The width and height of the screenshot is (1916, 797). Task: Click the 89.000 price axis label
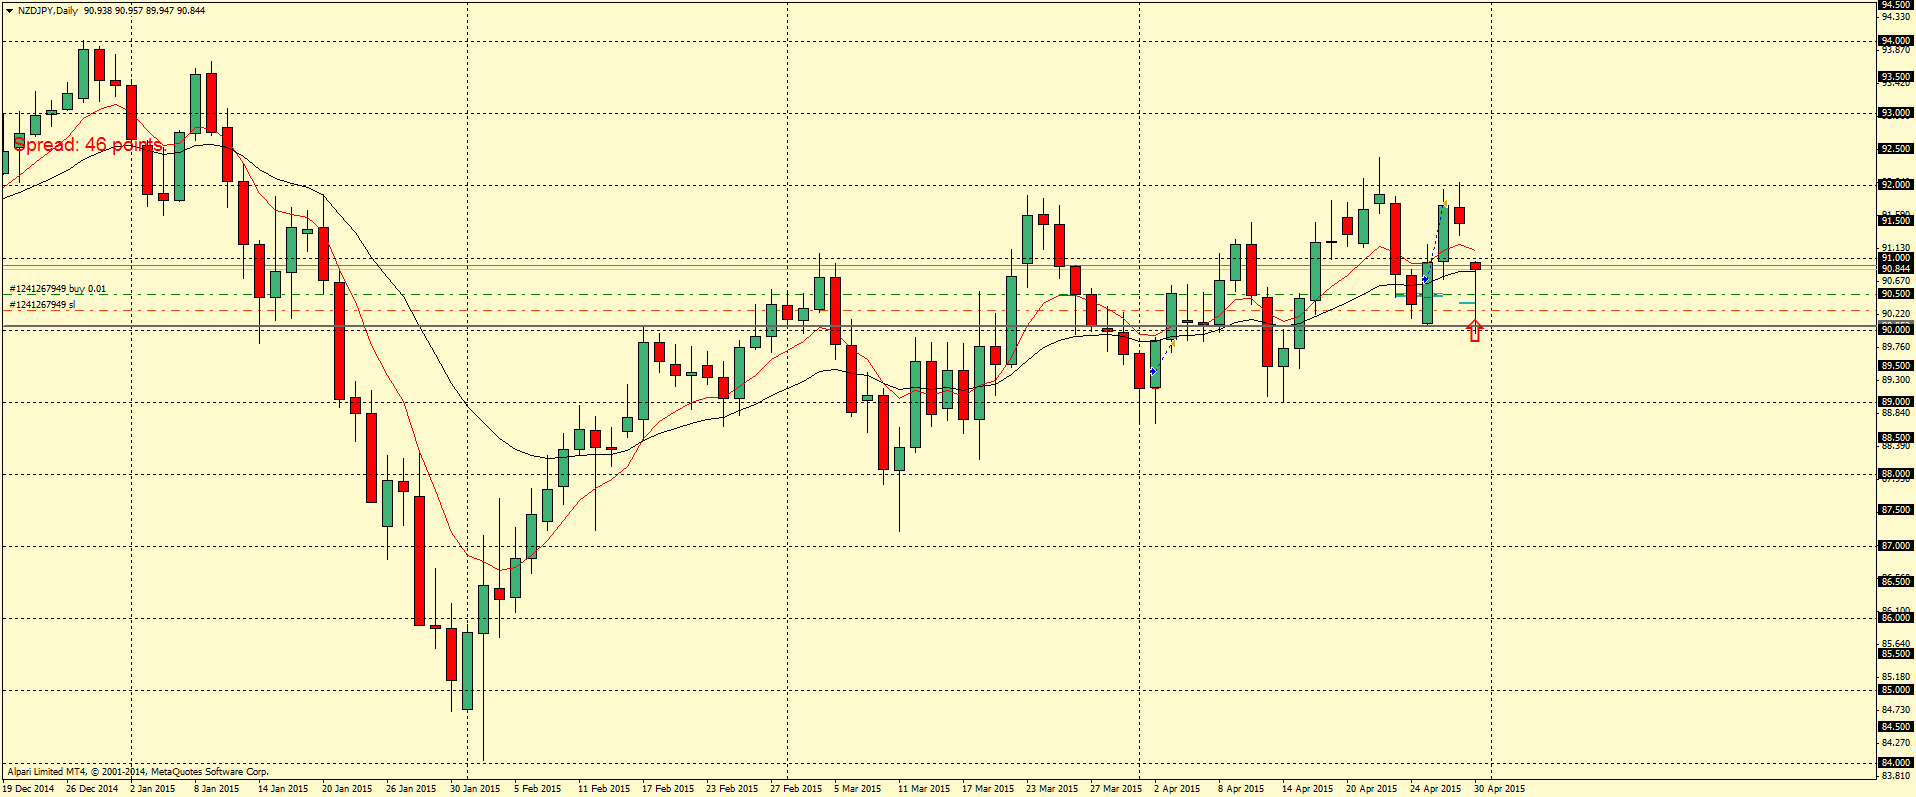(x=1896, y=402)
